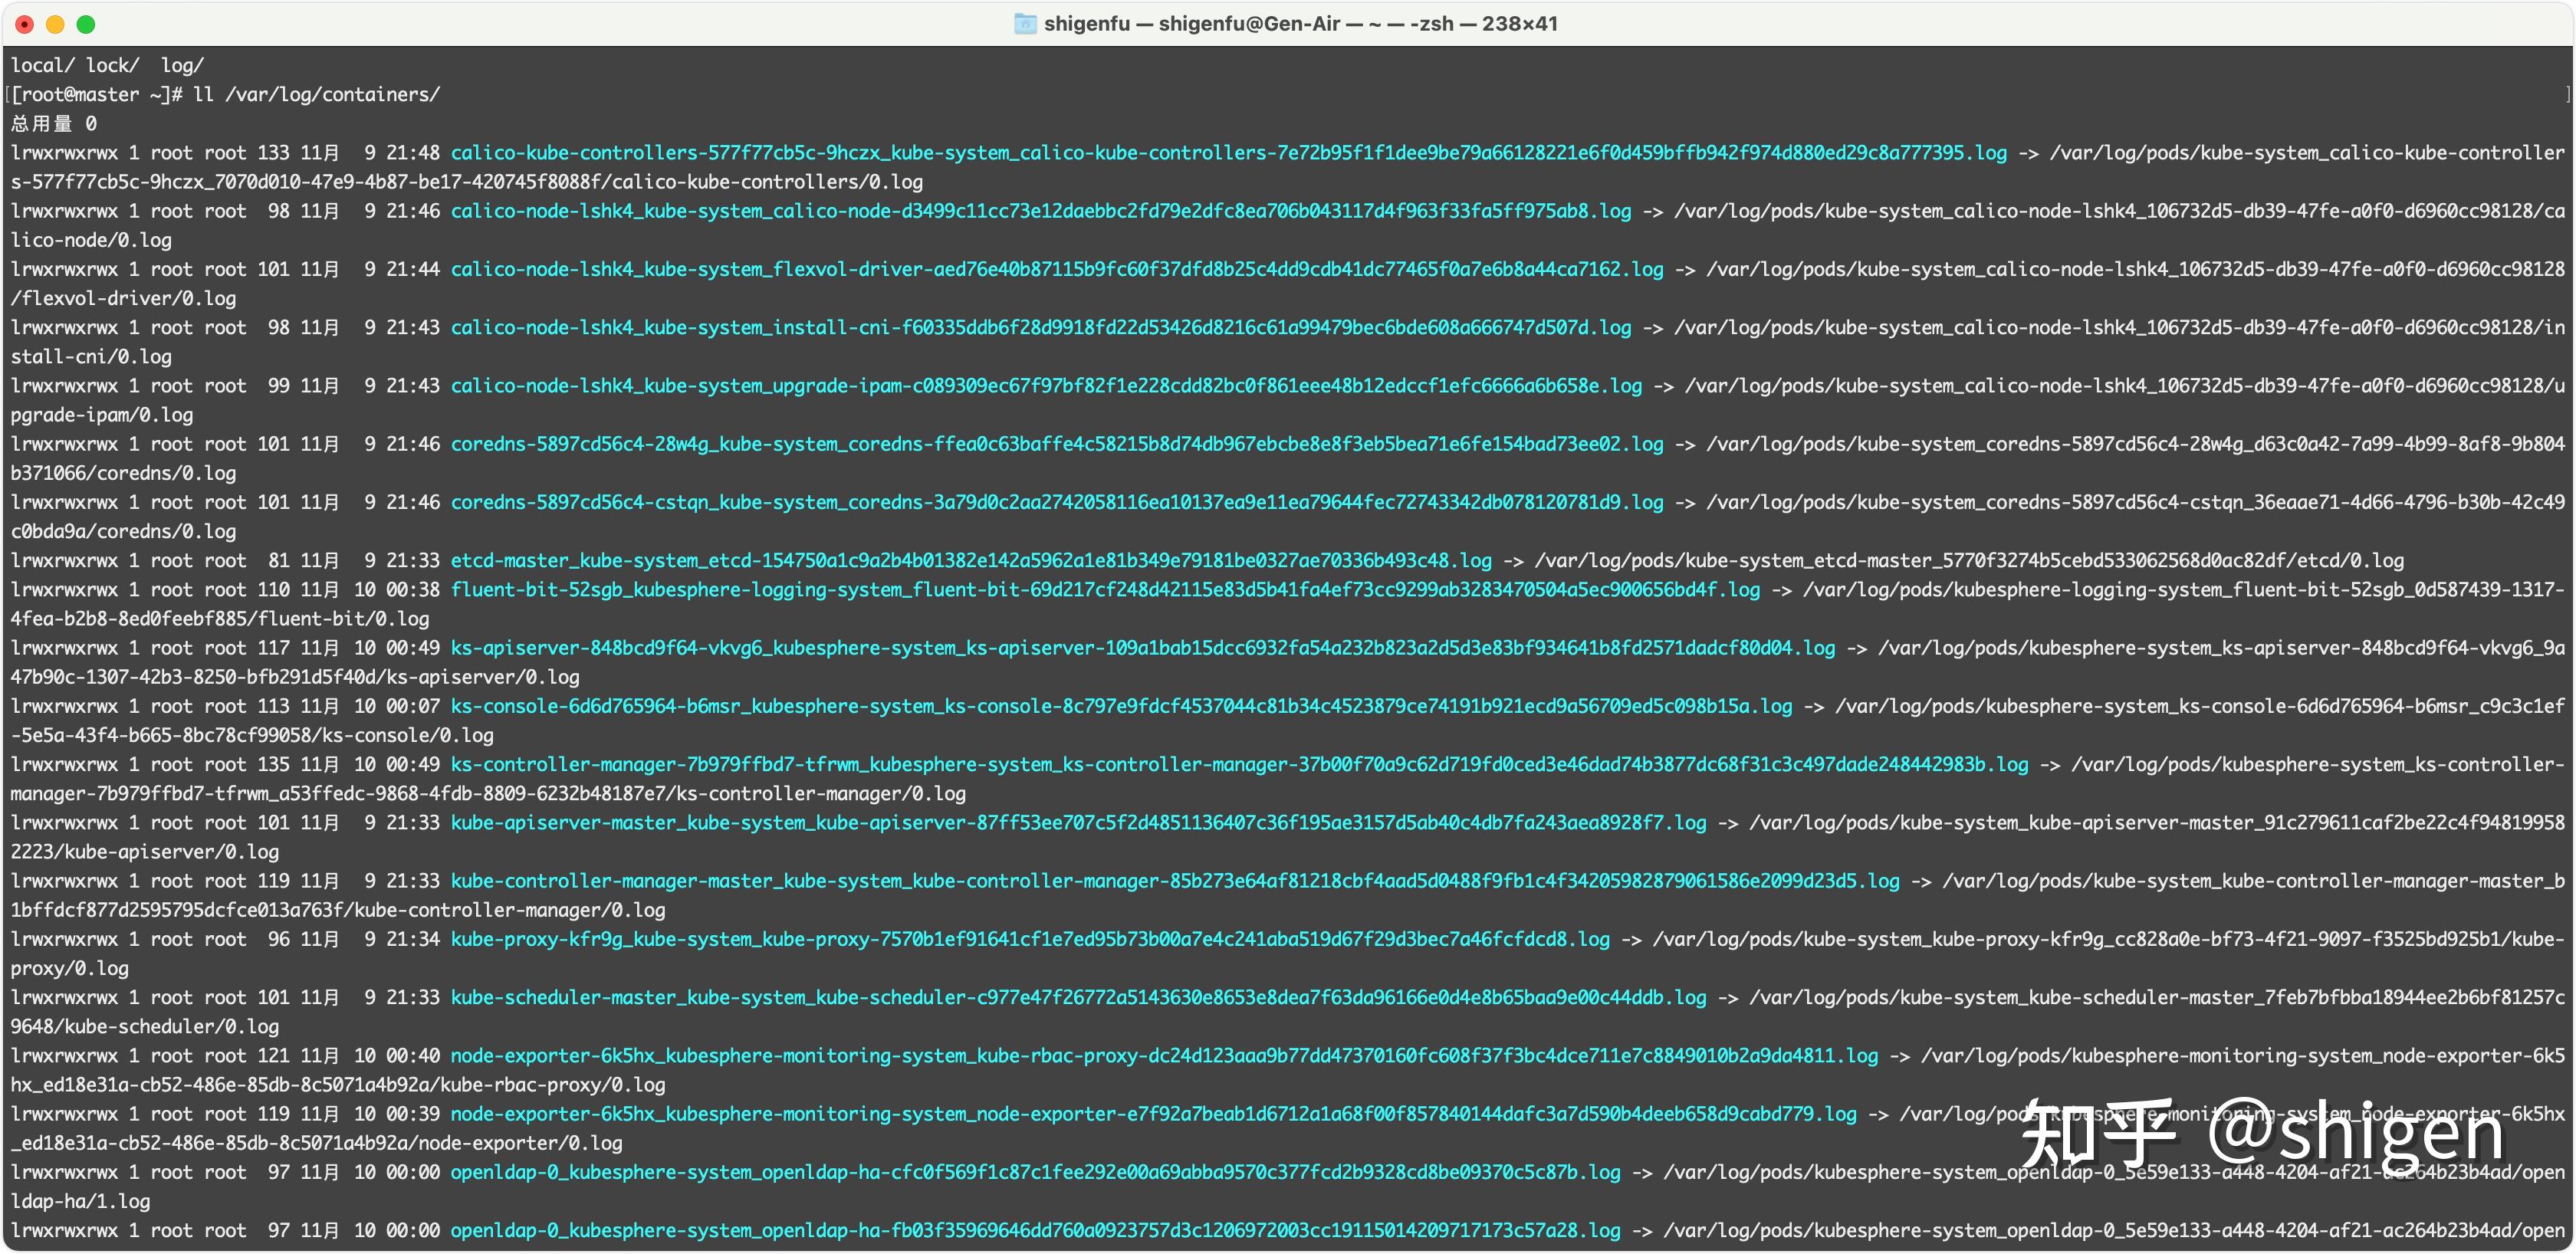The height and width of the screenshot is (1254, 2576).
Task: Click the folder icon in title bar
Action: pos(1025,24)
